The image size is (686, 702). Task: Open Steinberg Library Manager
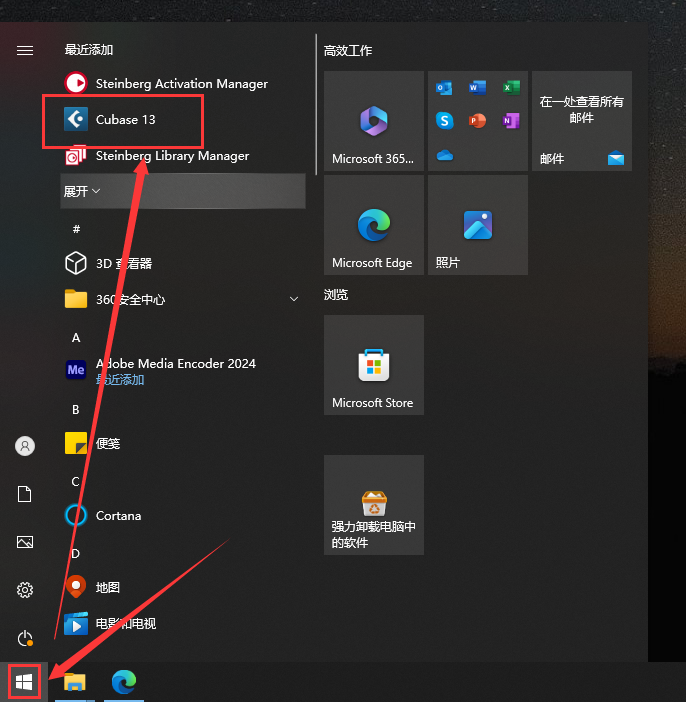[x=171, y=156]
